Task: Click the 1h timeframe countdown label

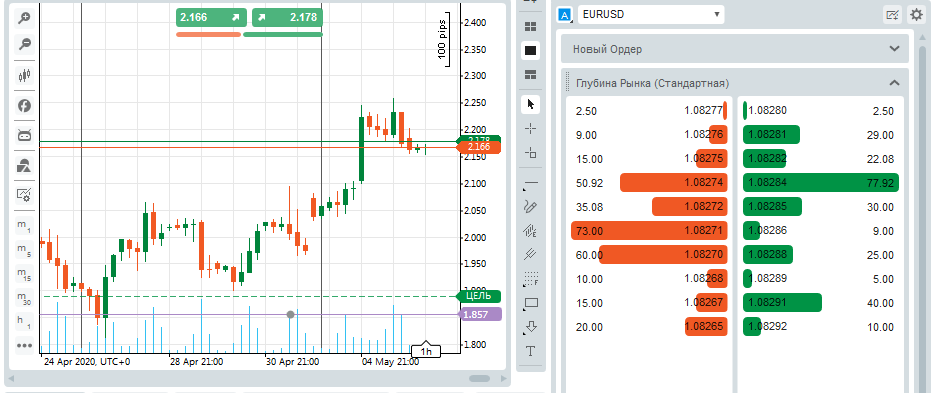Action: (x=426, y=351)
